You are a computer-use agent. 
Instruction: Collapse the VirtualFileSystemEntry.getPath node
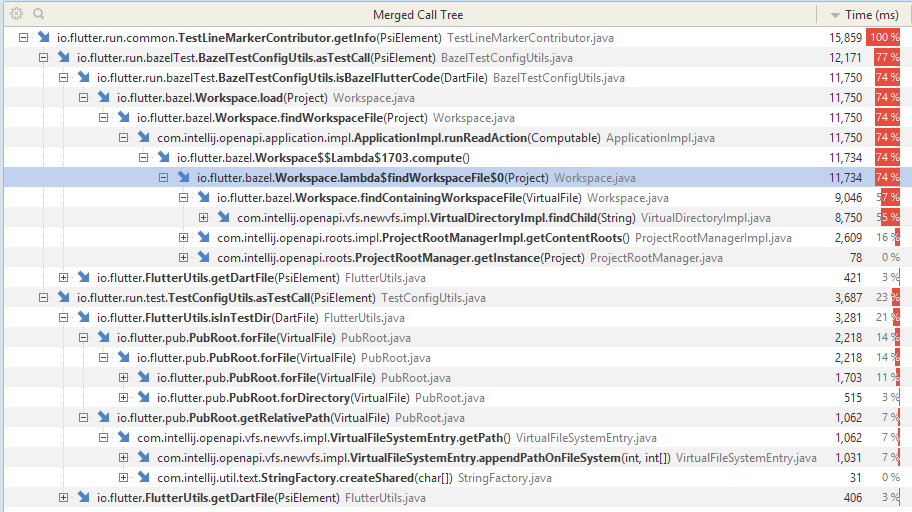(104, 438)
